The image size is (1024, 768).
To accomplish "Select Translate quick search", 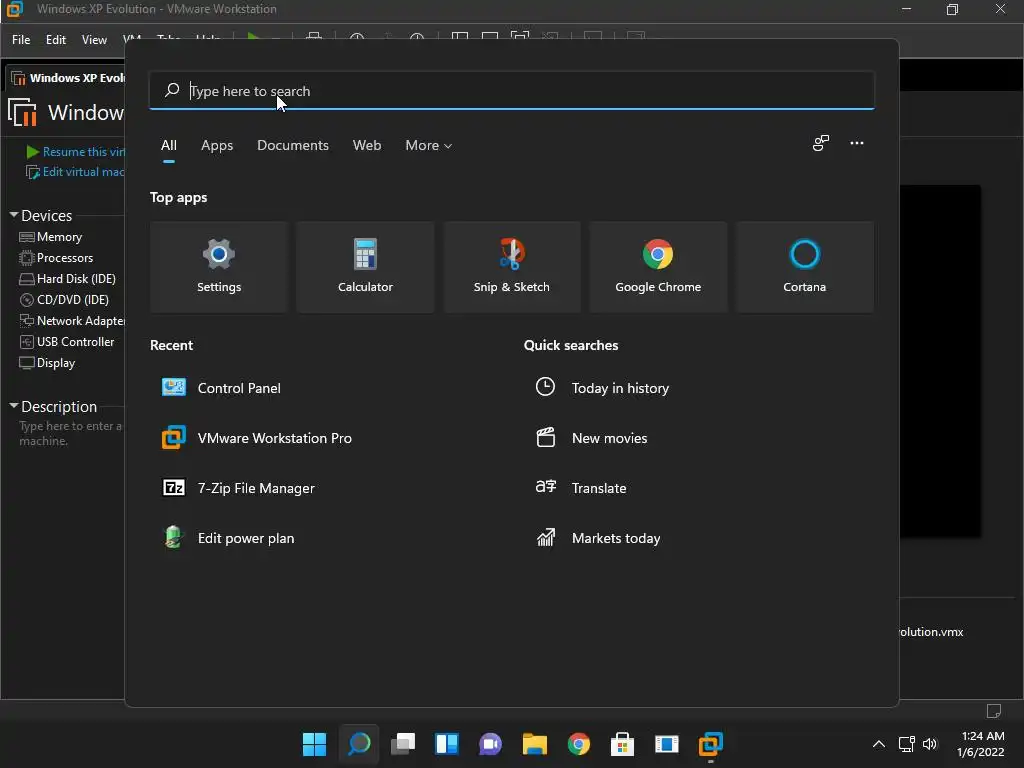I will [581, 488].
